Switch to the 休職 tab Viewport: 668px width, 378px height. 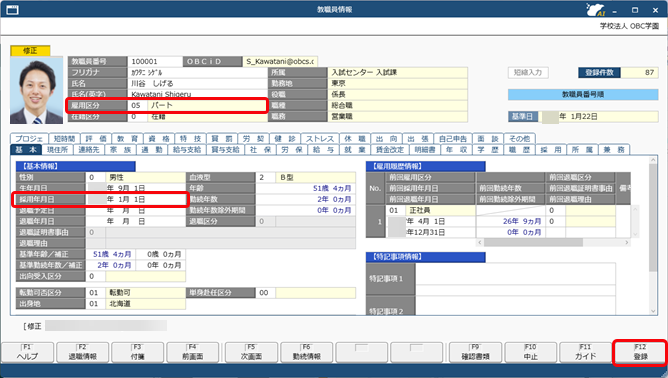click(x=355, y=139)
